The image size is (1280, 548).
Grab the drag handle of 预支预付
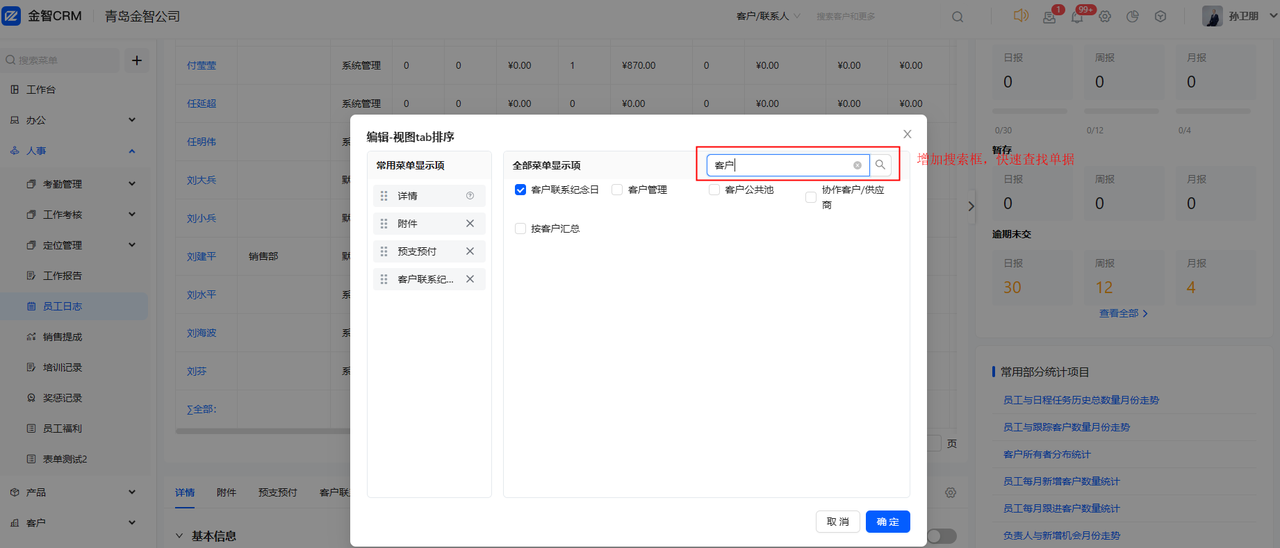[x=384, y=251]
